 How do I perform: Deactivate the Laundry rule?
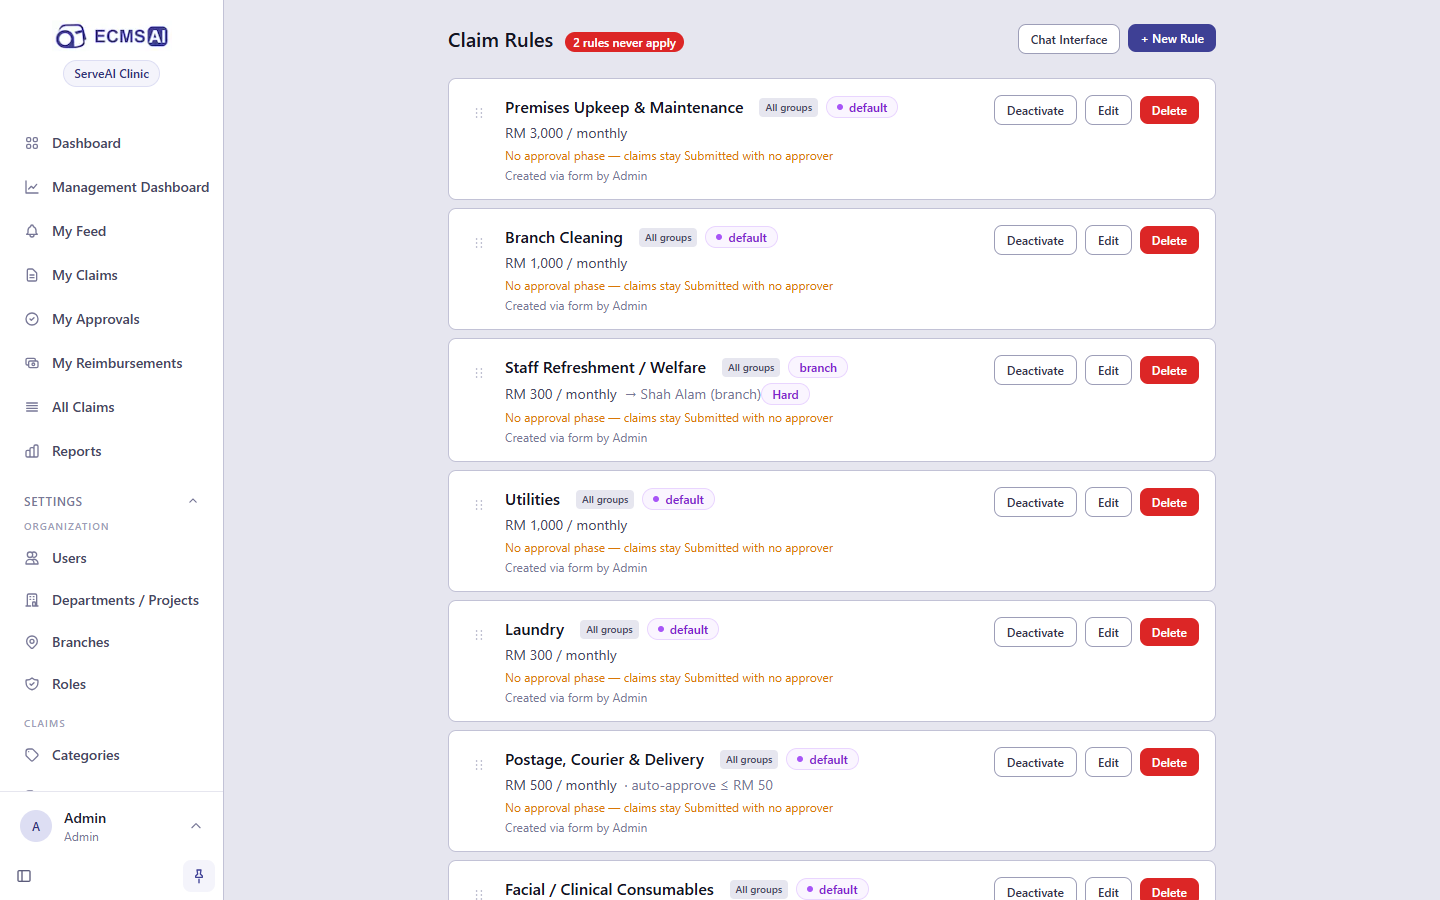coord(1035,633)
